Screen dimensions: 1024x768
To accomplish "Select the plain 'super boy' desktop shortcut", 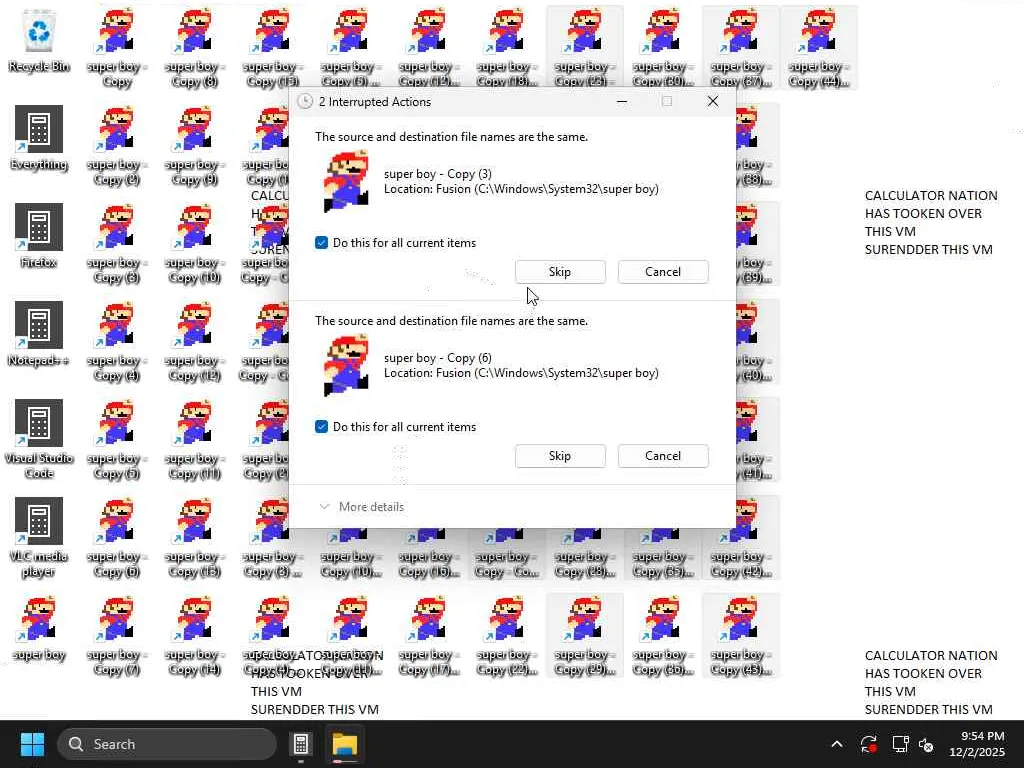I will point(39,628).
